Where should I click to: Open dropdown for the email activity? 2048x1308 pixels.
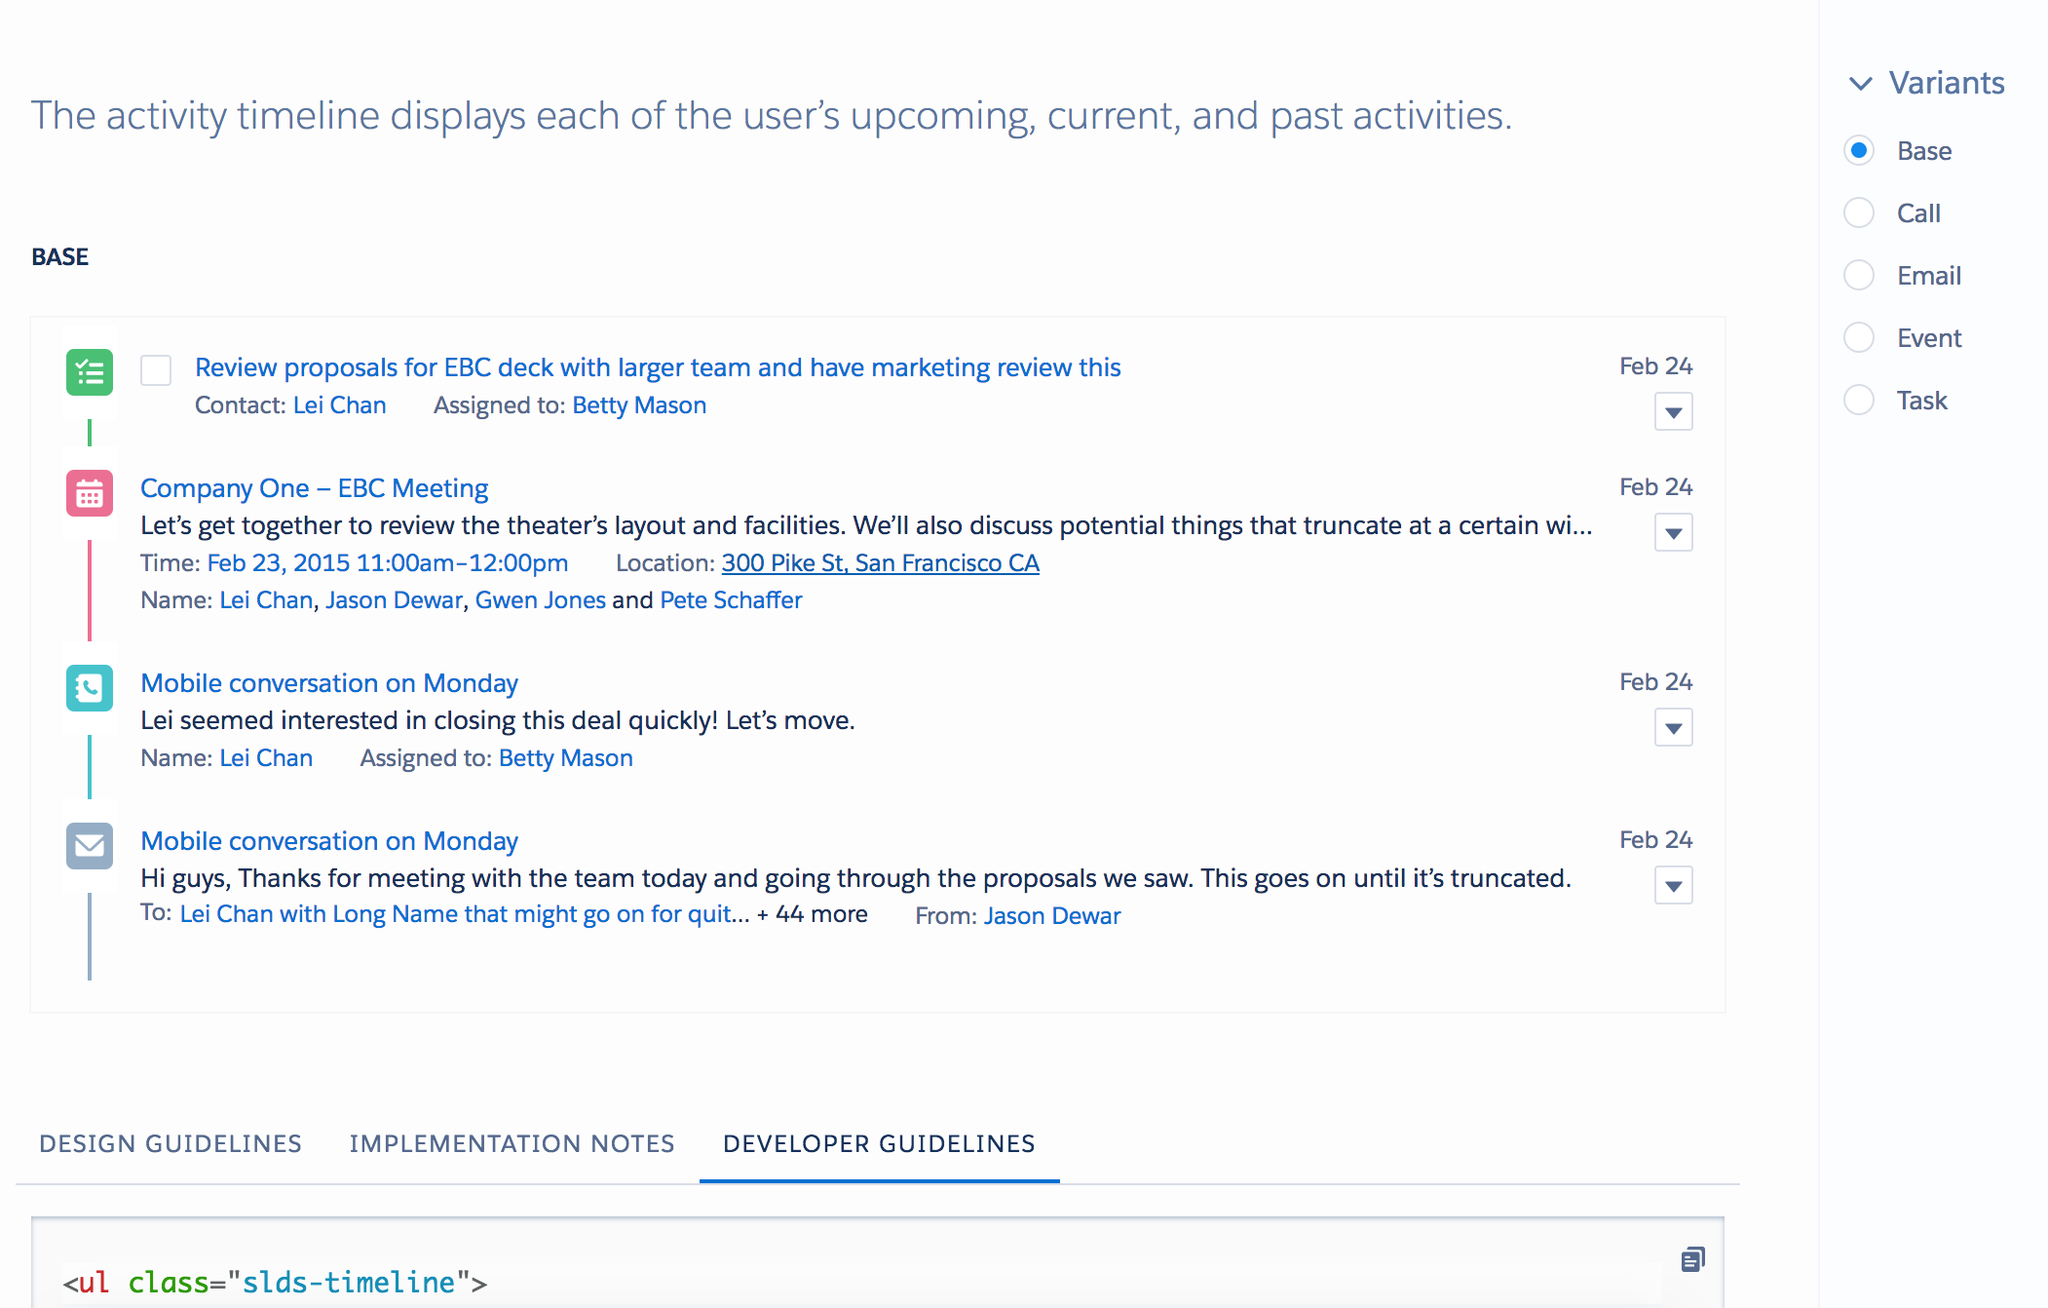click(1673, 886)
